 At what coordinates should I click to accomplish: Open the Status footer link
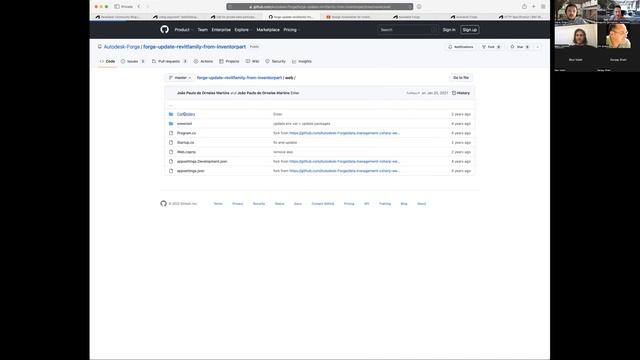tap(279, 204)
